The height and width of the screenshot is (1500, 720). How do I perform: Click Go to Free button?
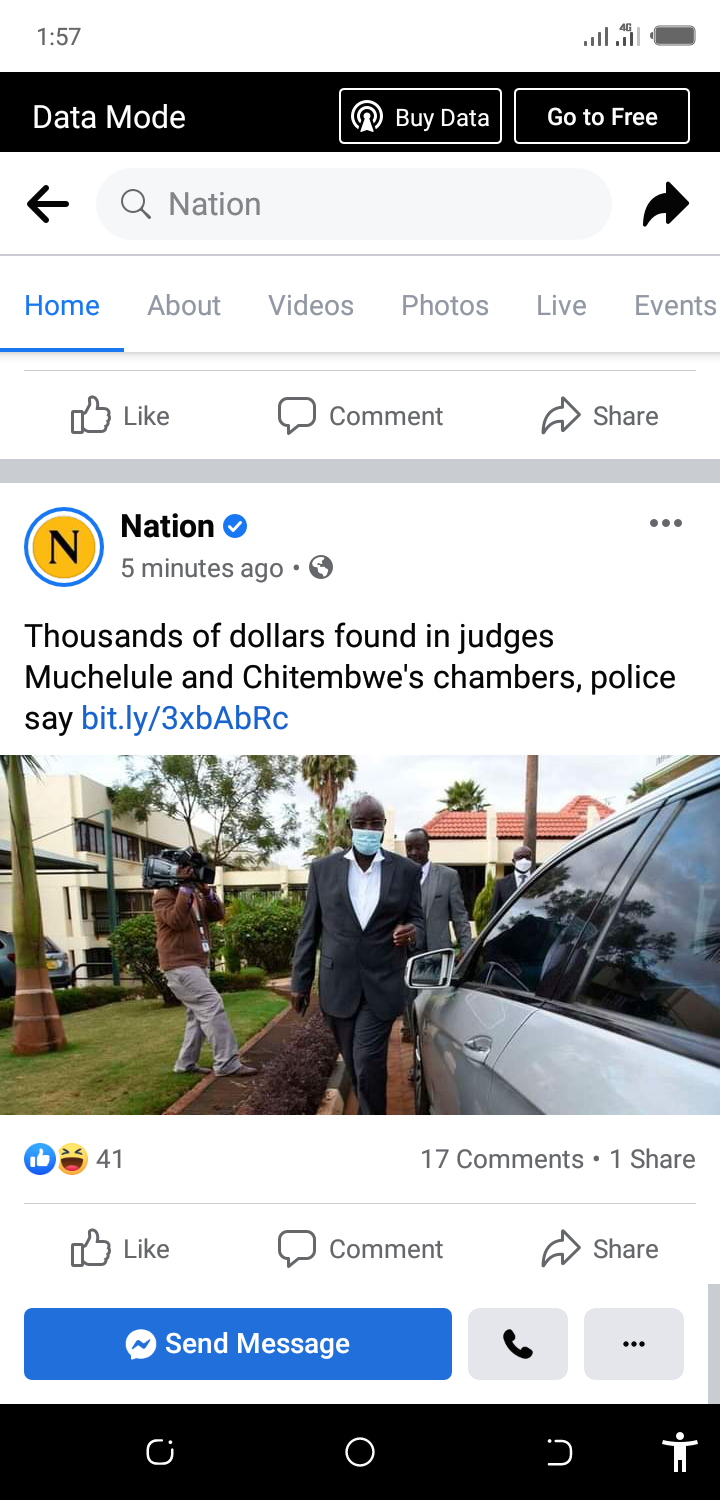[602, 117]
